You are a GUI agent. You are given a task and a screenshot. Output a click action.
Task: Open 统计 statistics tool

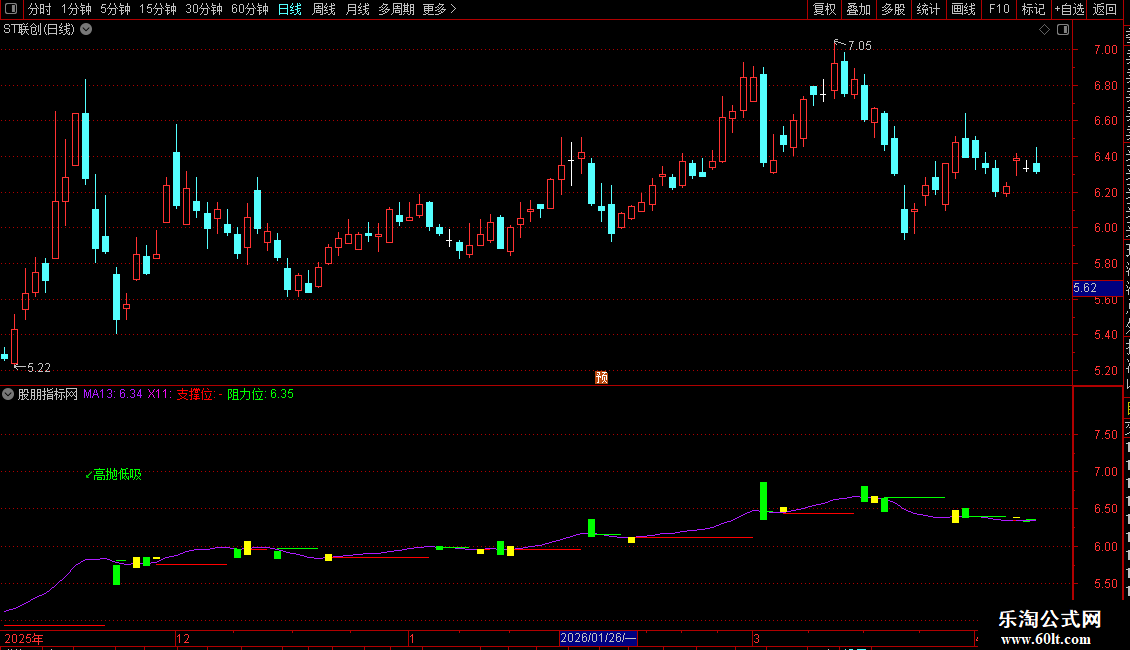[x=927, y=9]
